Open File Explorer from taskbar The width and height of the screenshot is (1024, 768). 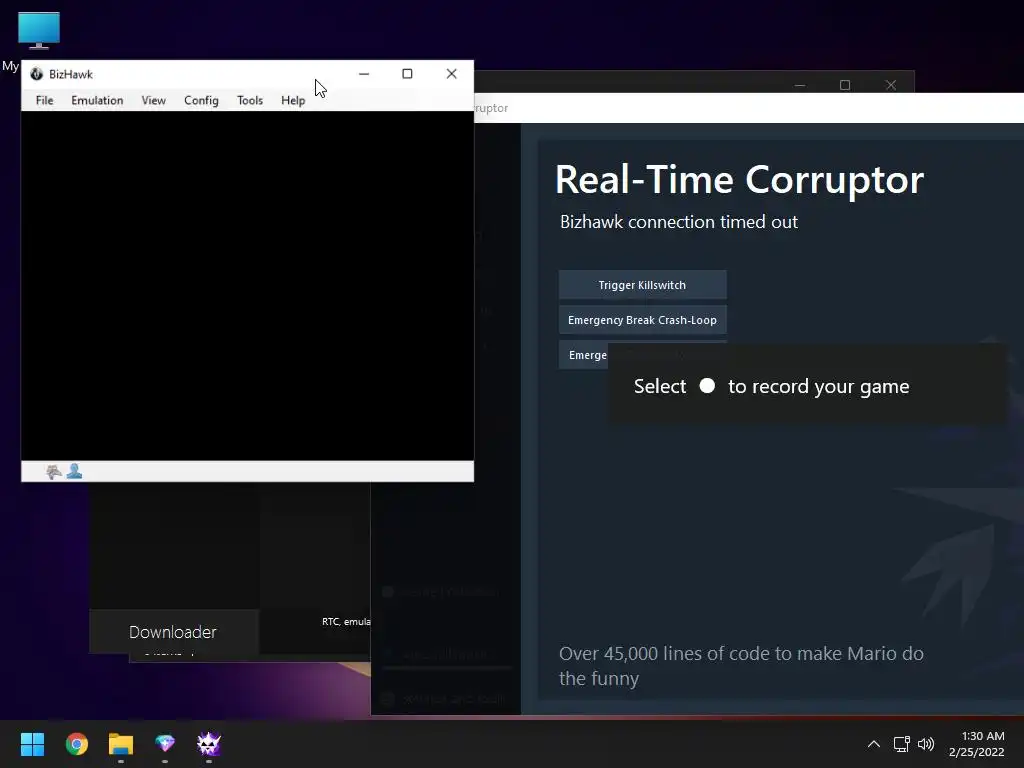click(x=121, y=744)
